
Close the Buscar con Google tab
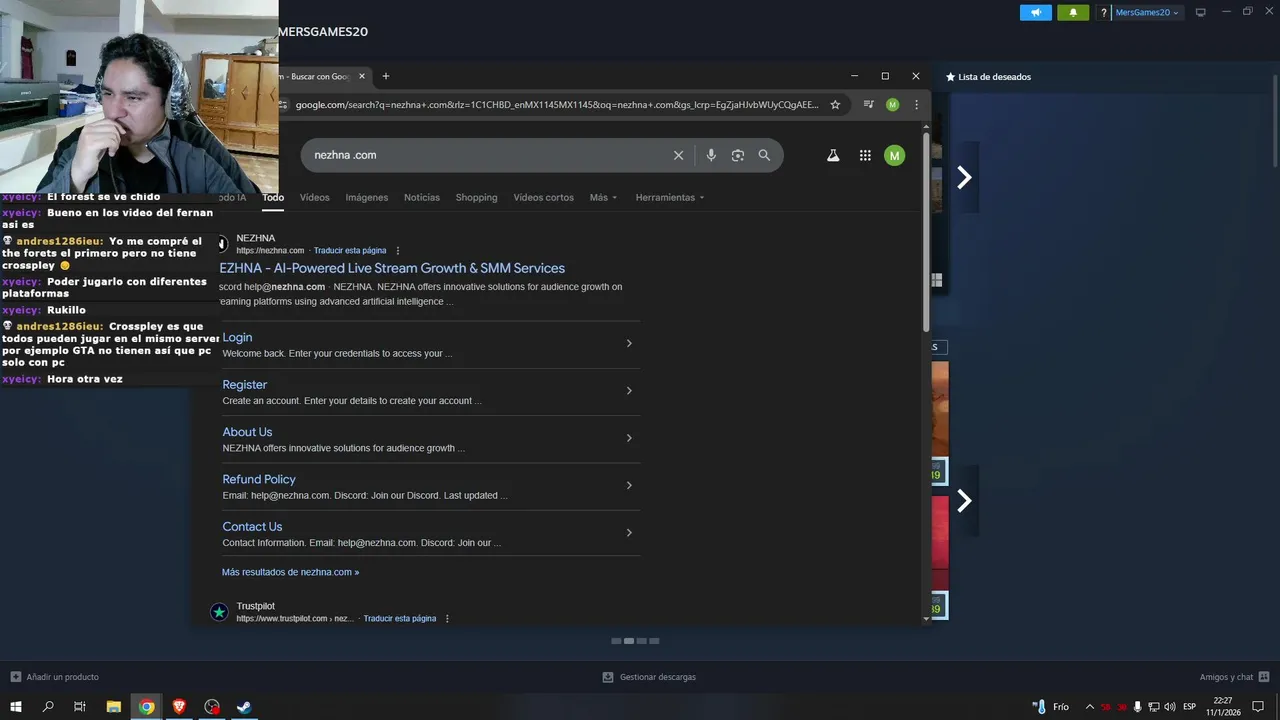pyautogui.click(x=362, y=76)
